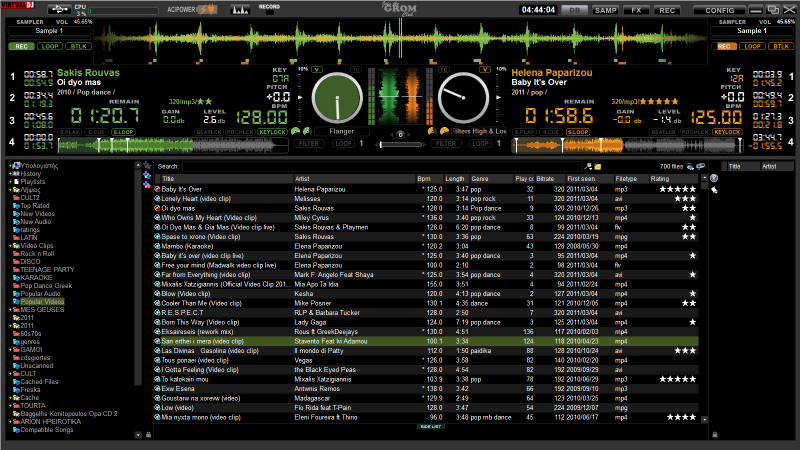Click the second blue icon right of 700 files

click(701, 166)
